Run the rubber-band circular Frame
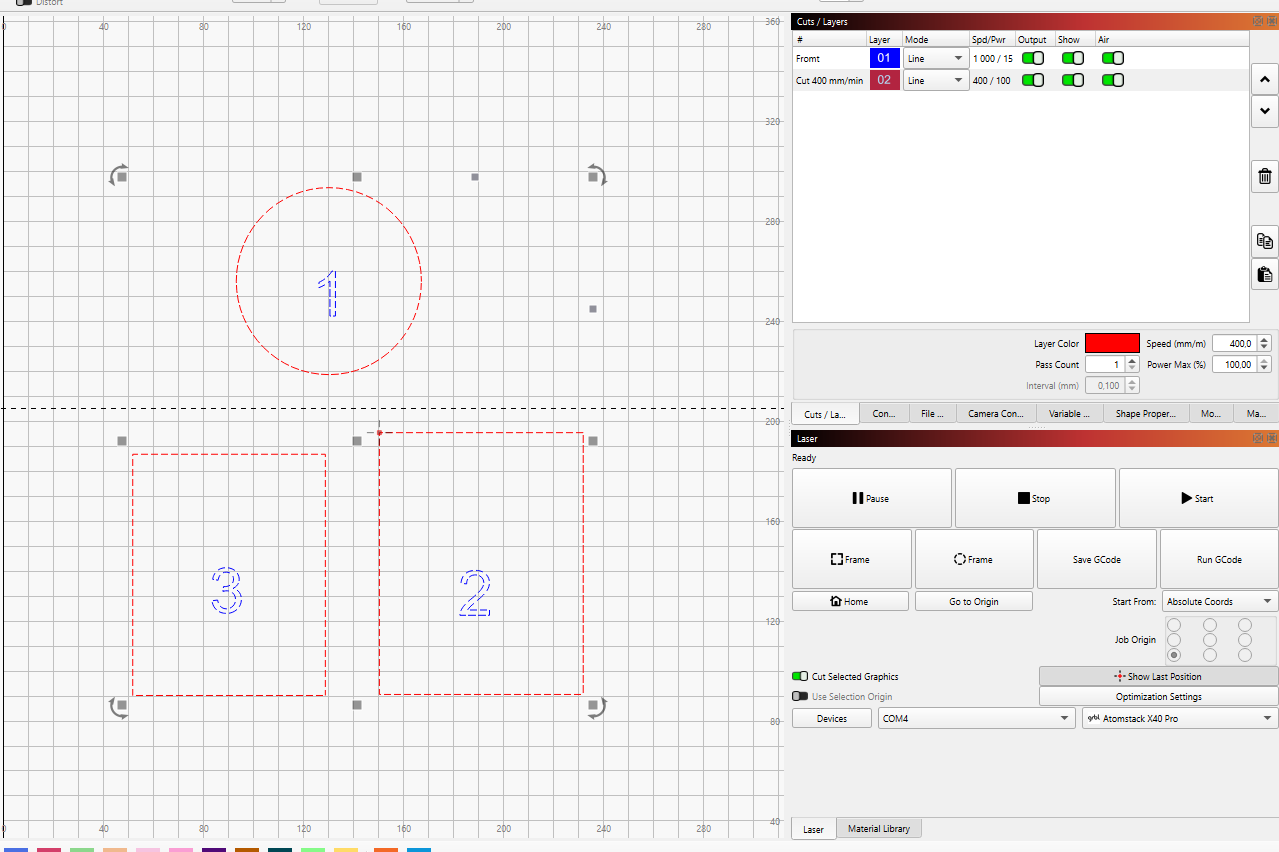The width and height of the screenshot is (1279, 852). tap(974, 559)
